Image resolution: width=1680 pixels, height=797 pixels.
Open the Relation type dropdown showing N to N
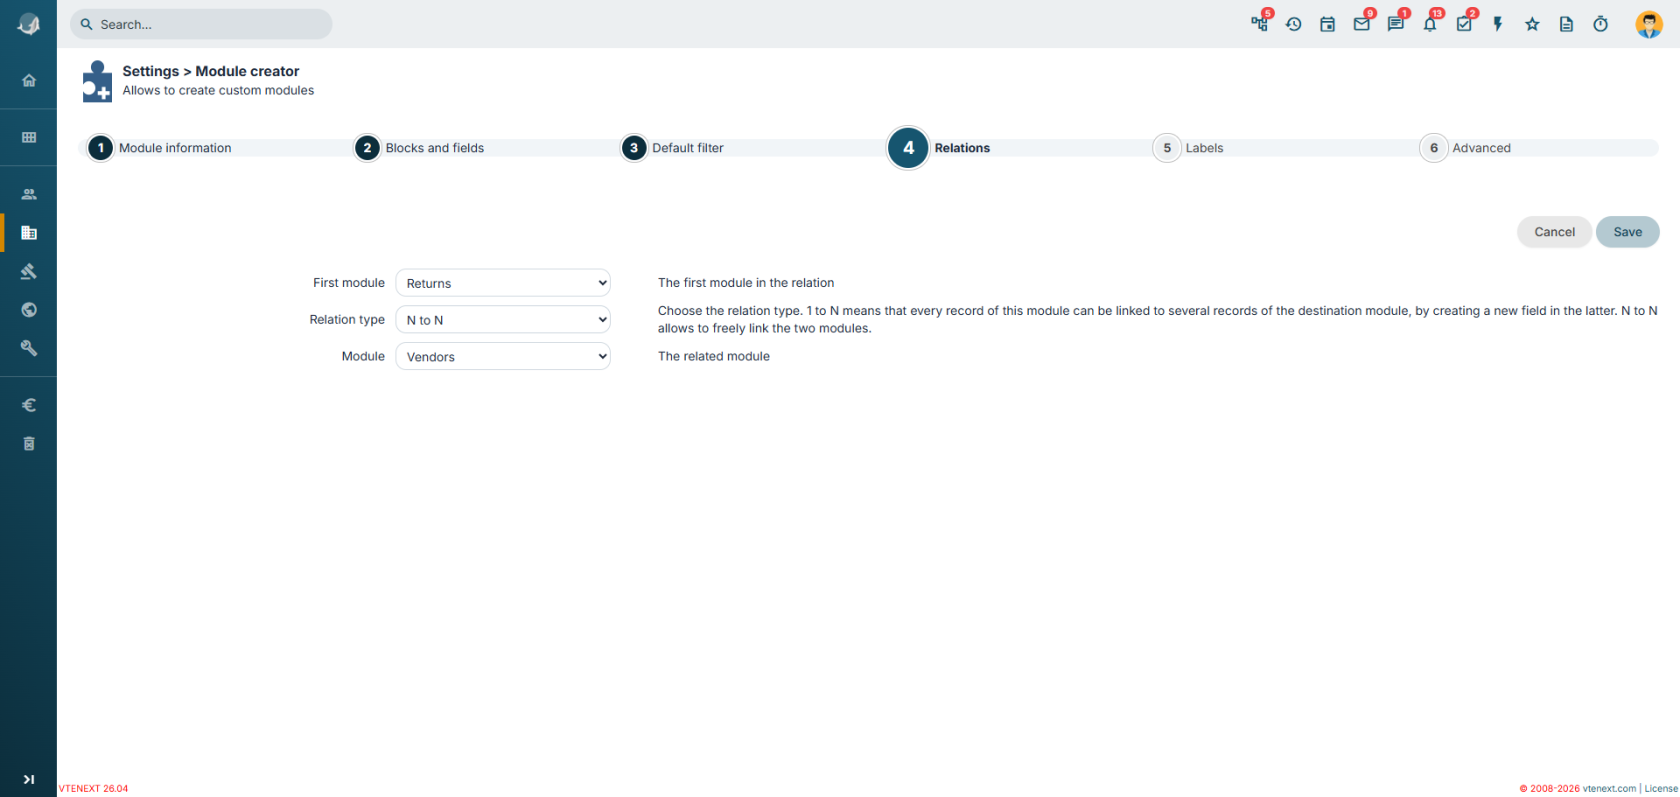[x=503, y=320]
